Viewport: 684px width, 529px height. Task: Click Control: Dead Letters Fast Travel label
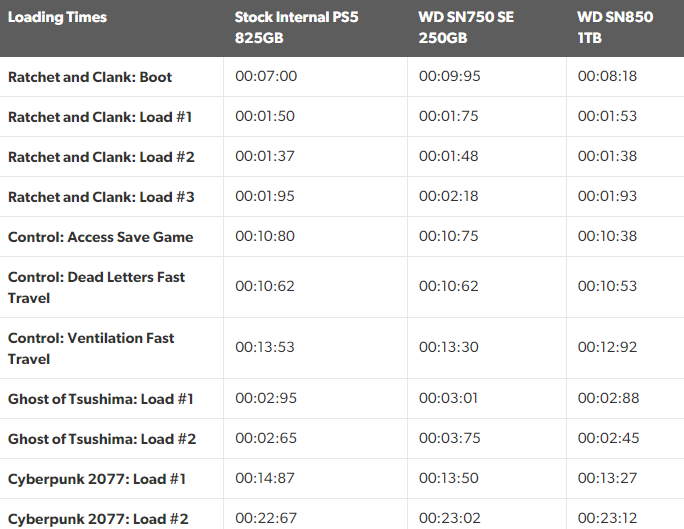[x=96, y=287]
